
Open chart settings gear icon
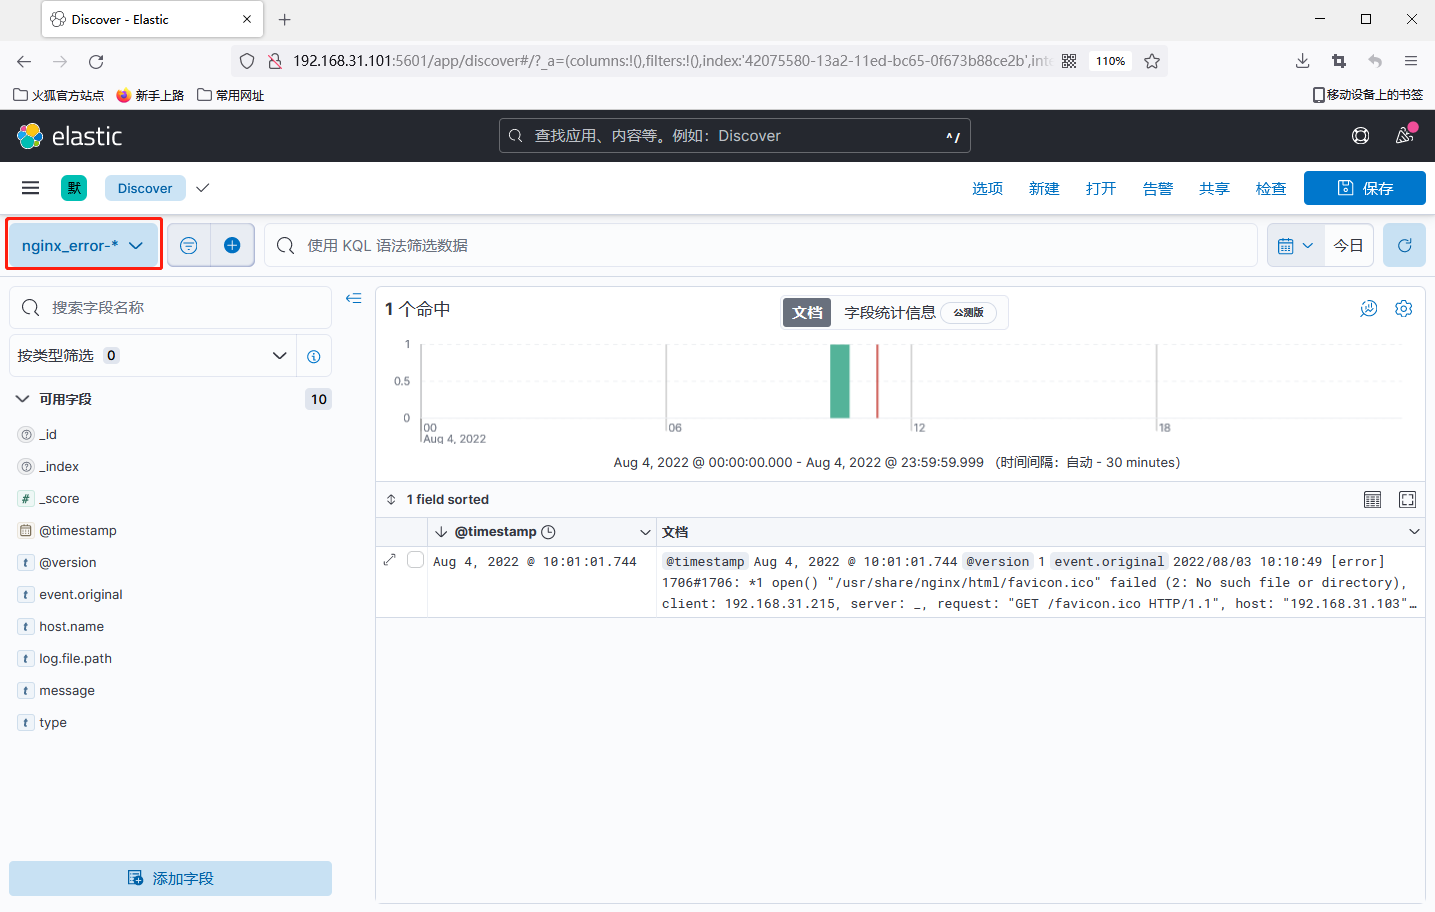1403,309
